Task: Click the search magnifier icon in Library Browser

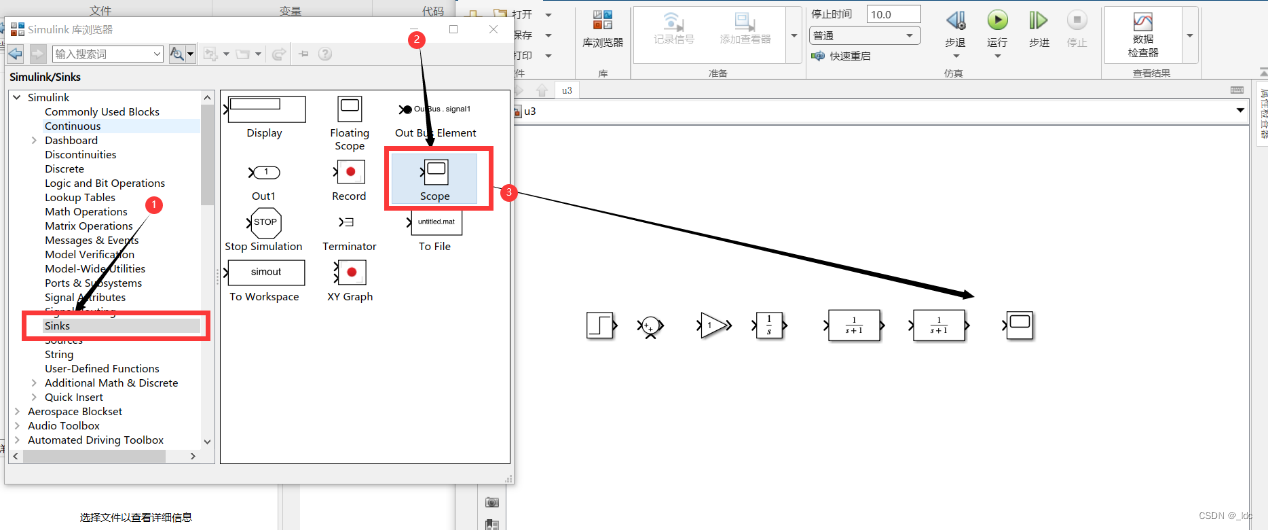Action: coord(178,54)
